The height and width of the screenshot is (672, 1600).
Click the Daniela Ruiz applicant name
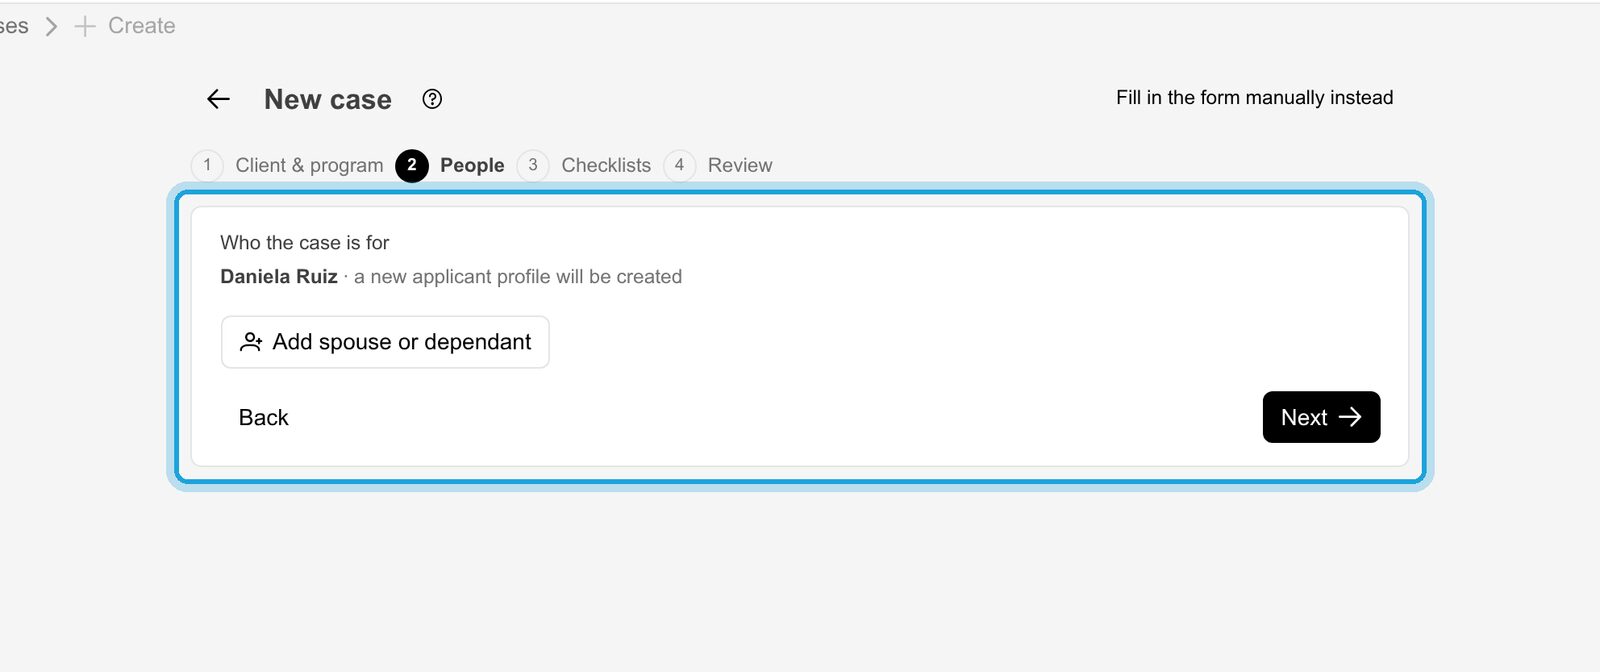point(279,277)
